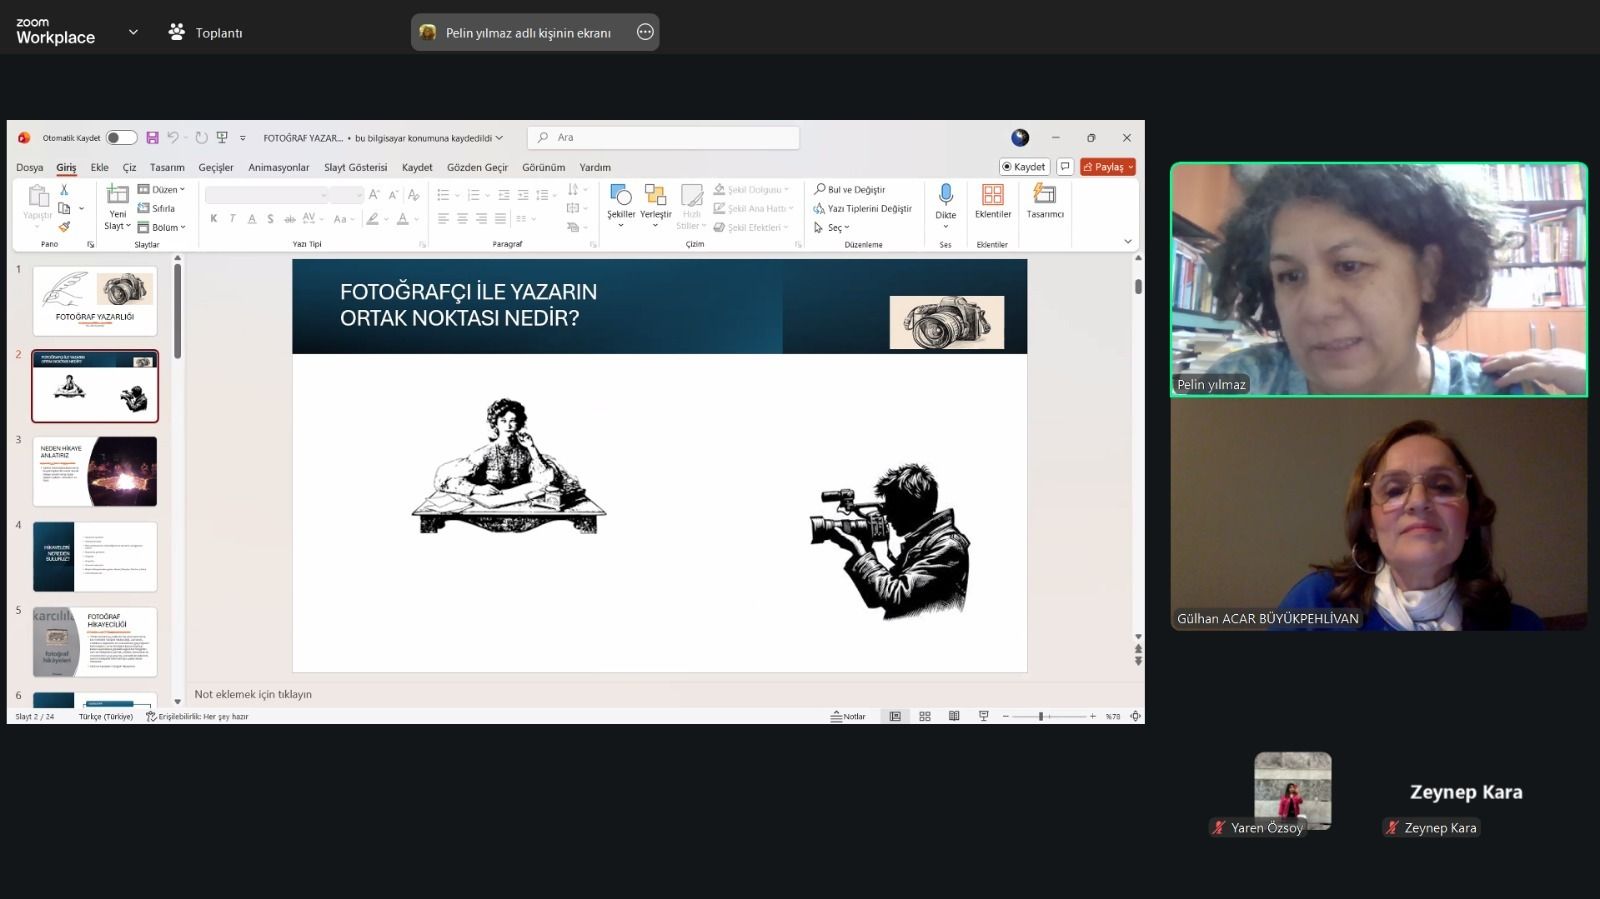Toggle underline formatting

252,218
